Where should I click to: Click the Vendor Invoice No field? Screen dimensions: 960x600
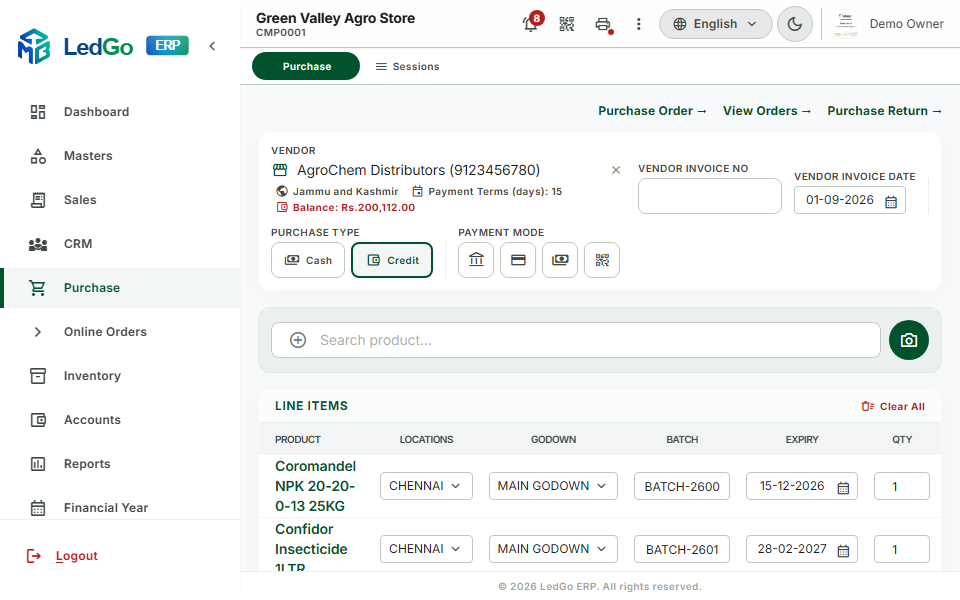tap(710, 196)
